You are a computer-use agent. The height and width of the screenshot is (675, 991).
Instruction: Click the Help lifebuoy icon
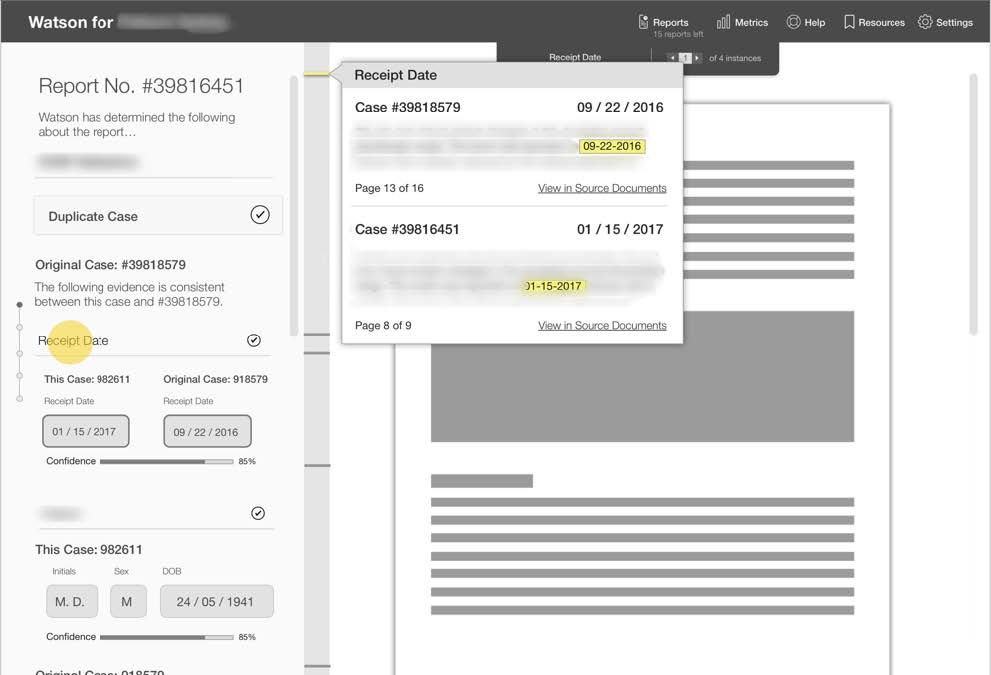tap(793, 22)
